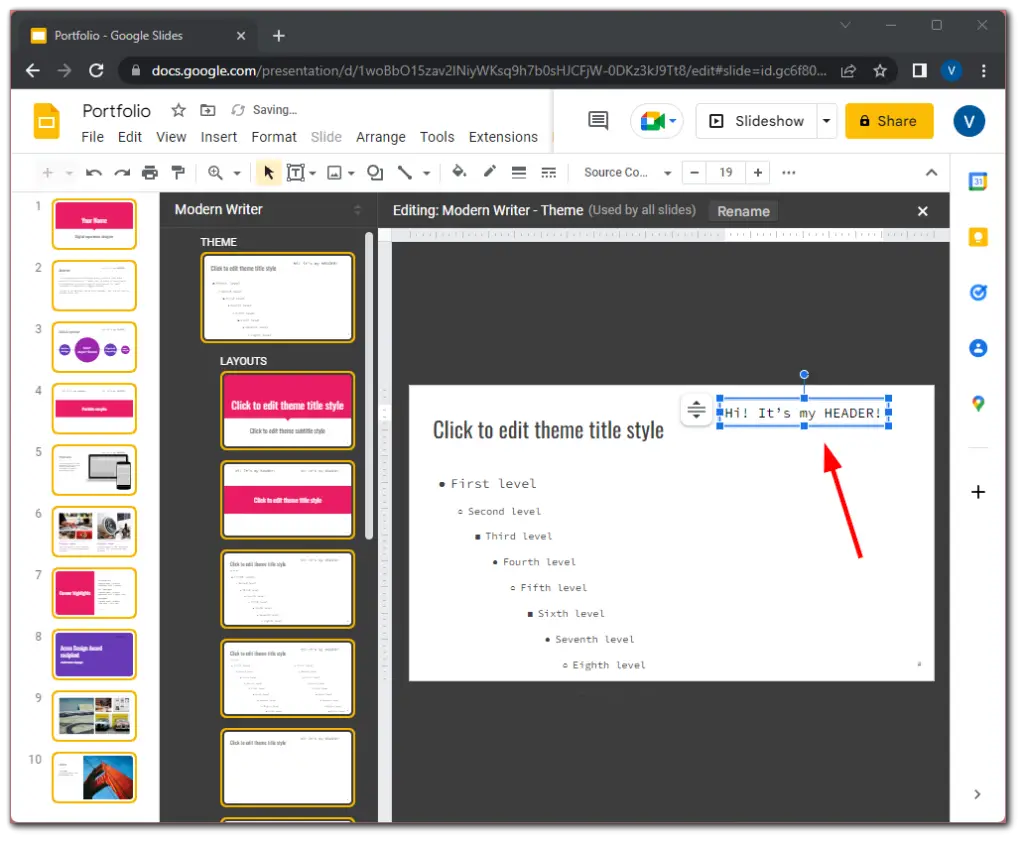
Task: Open the Extensions menu
Action: 503,137
